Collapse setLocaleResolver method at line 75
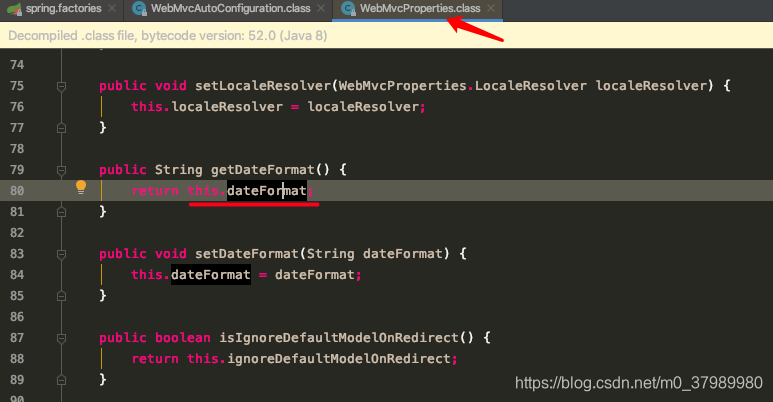The image size is (773, 402). pyautogui.click(x=61, y=86)
